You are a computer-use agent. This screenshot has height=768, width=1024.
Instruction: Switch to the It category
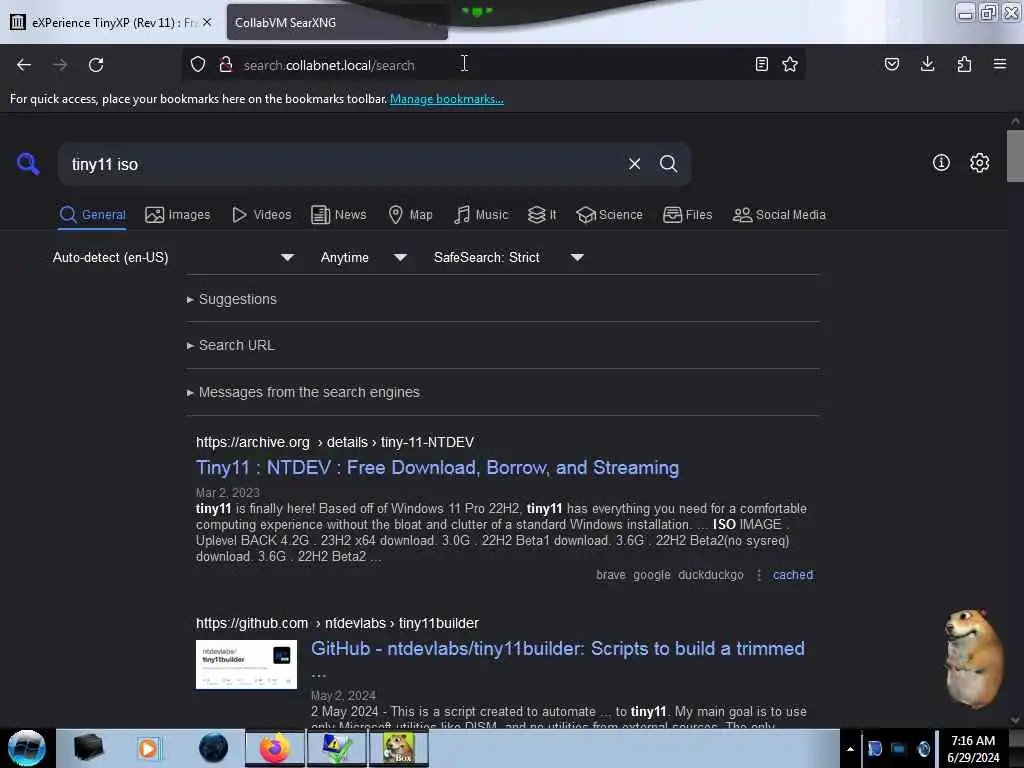pos(542,215)
